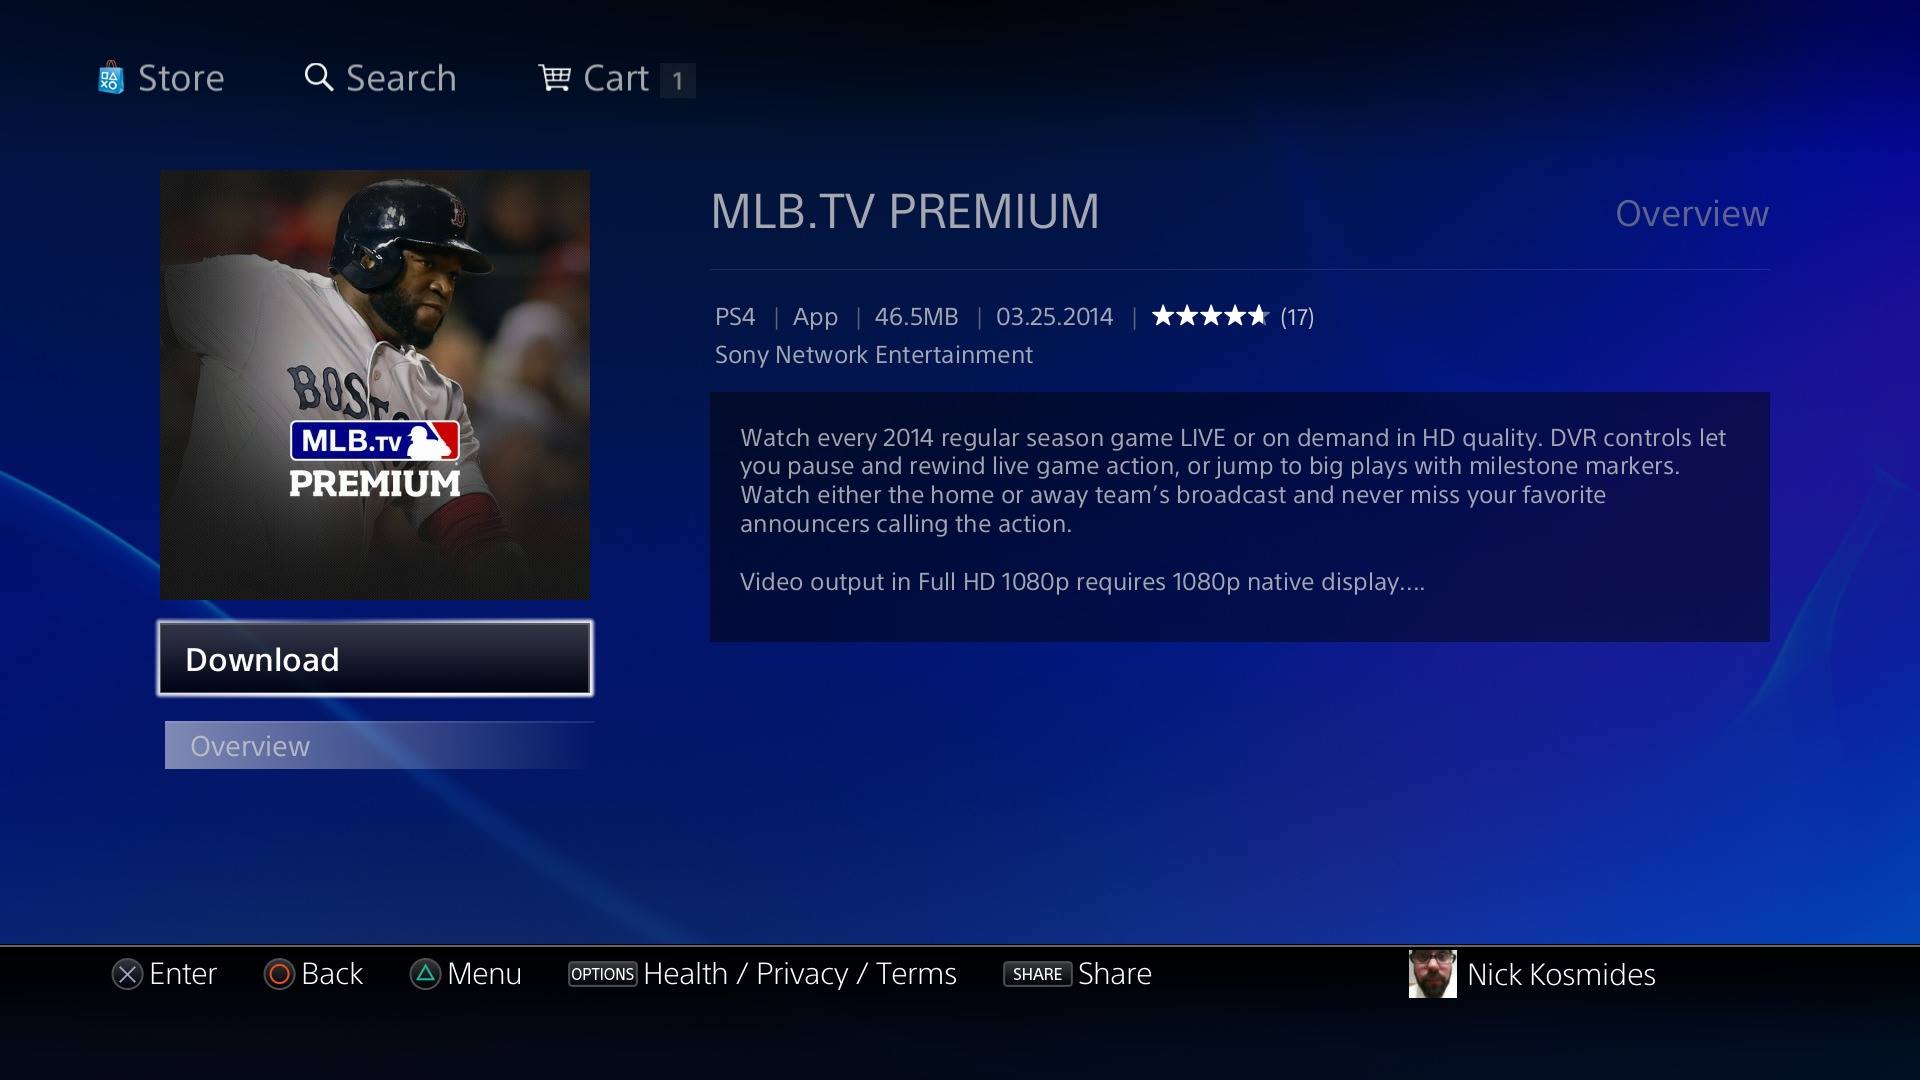Image resolution: width=1920 pixels, height=1080 pixels.
Task: Go to the Store menu label
Action: click(x=181, y=78)
